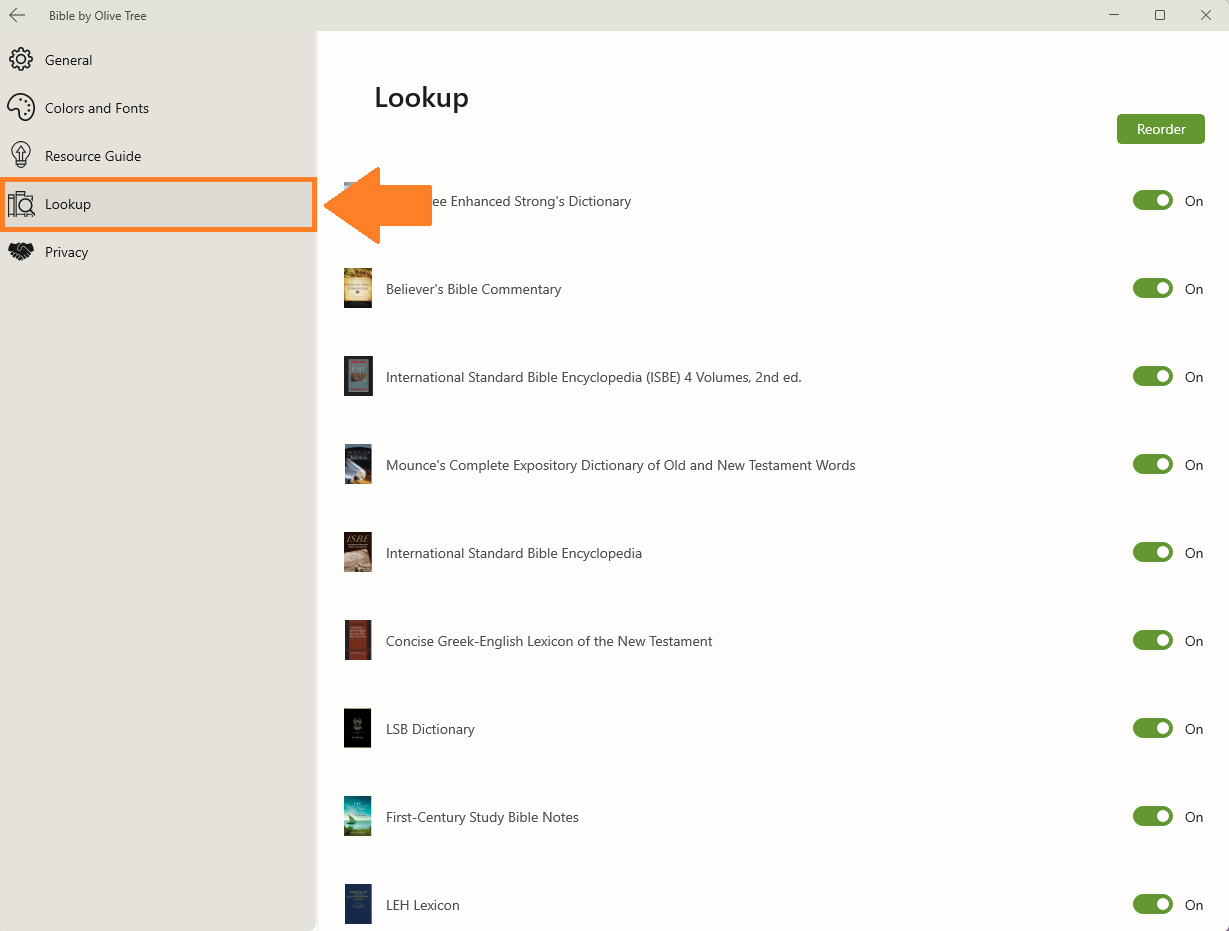
Task: Click 'Bible by Olive Tree' window title
Action: pos(98,16)
